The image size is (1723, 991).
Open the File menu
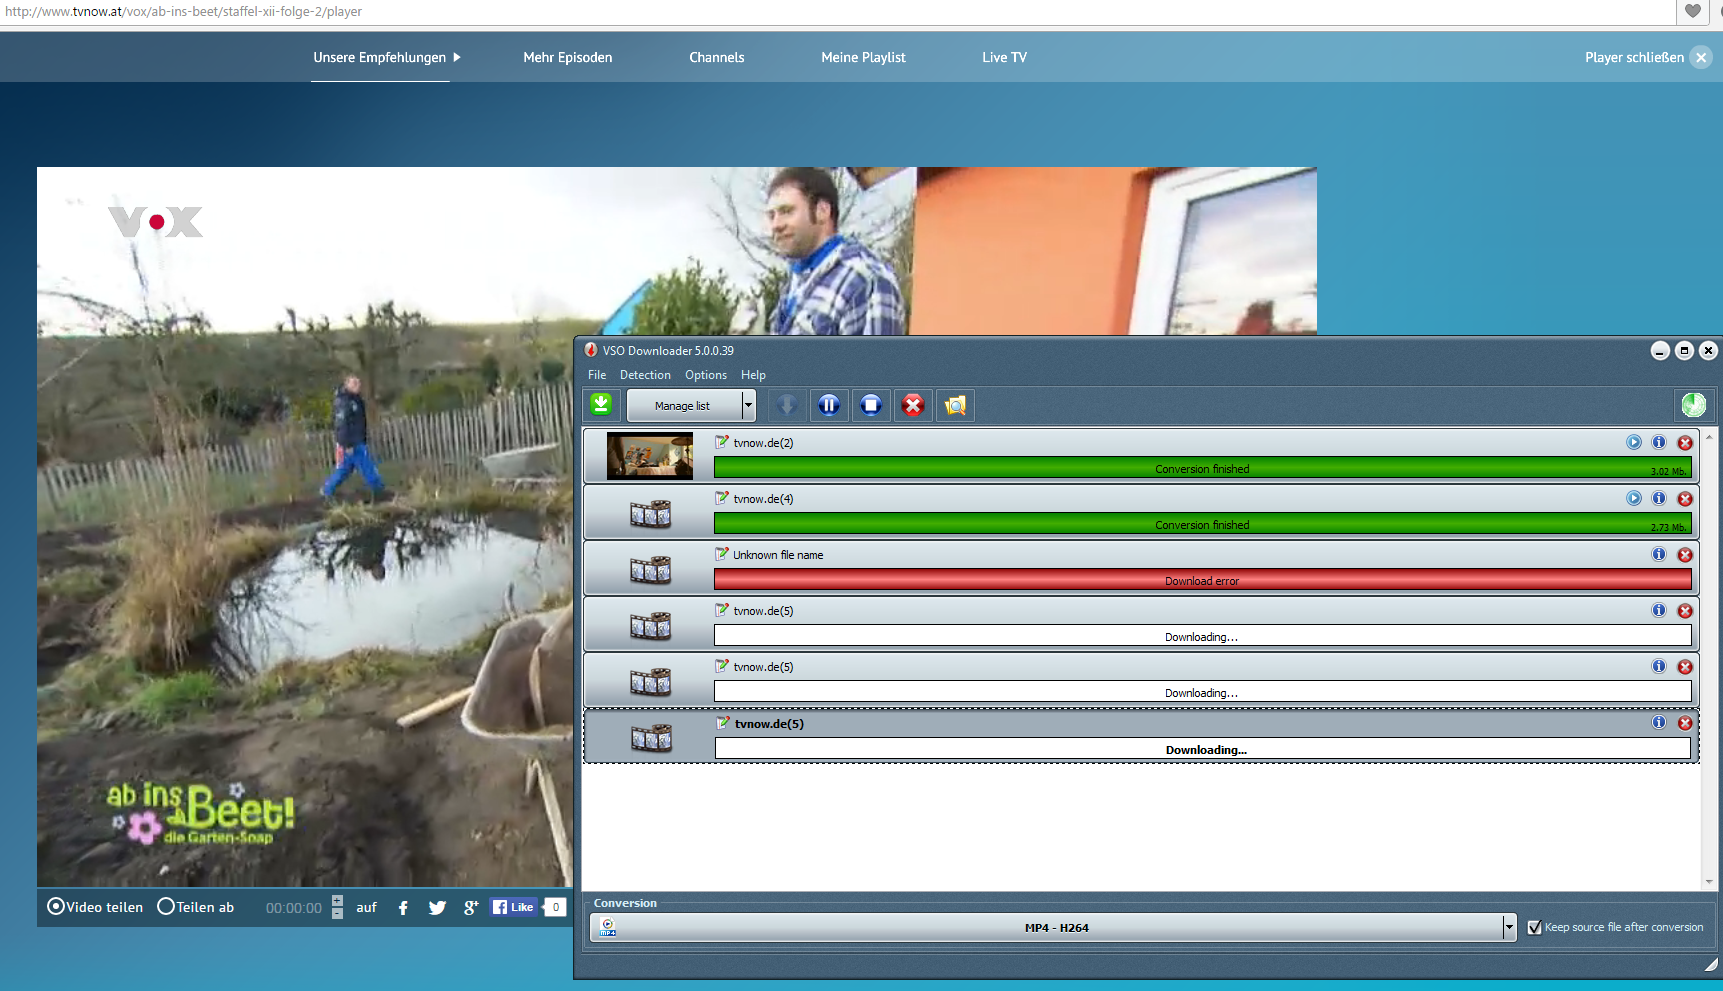pos(597,375)
